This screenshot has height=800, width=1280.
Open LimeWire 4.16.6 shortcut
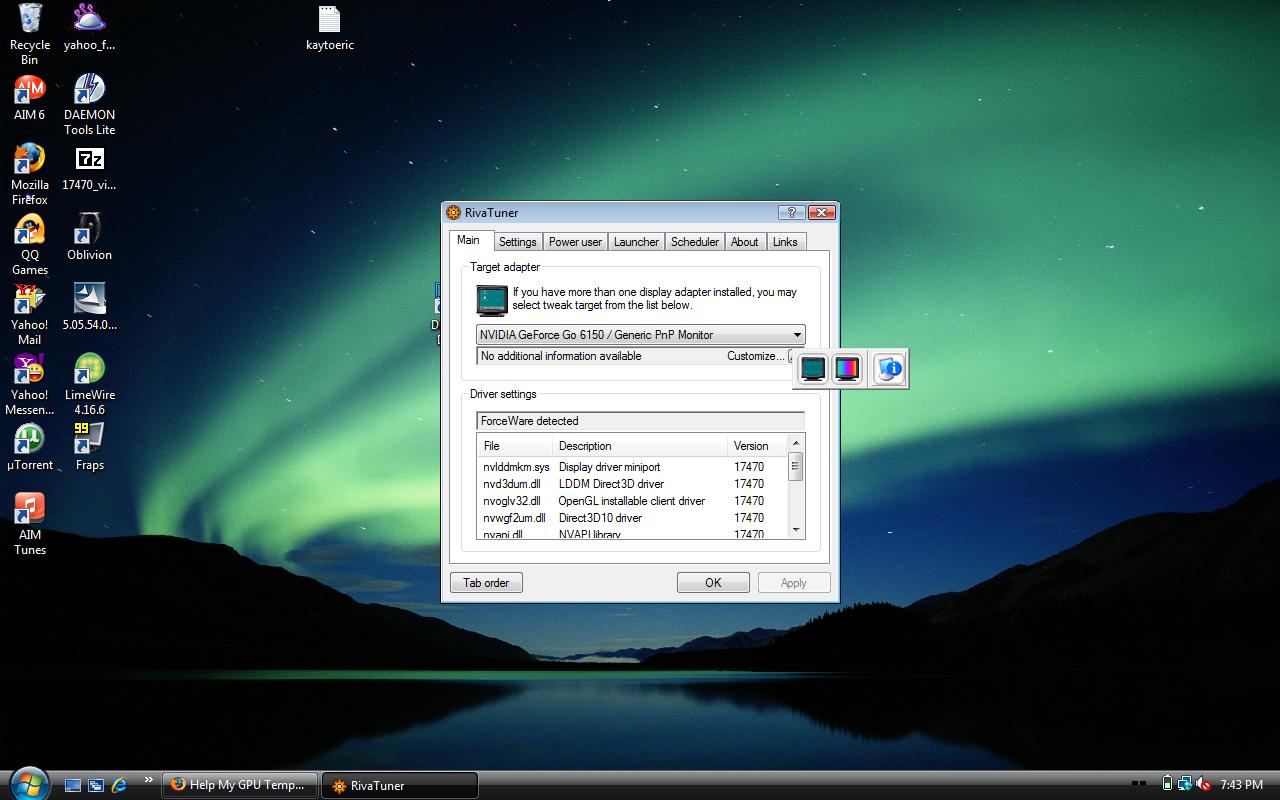[90, 384]
